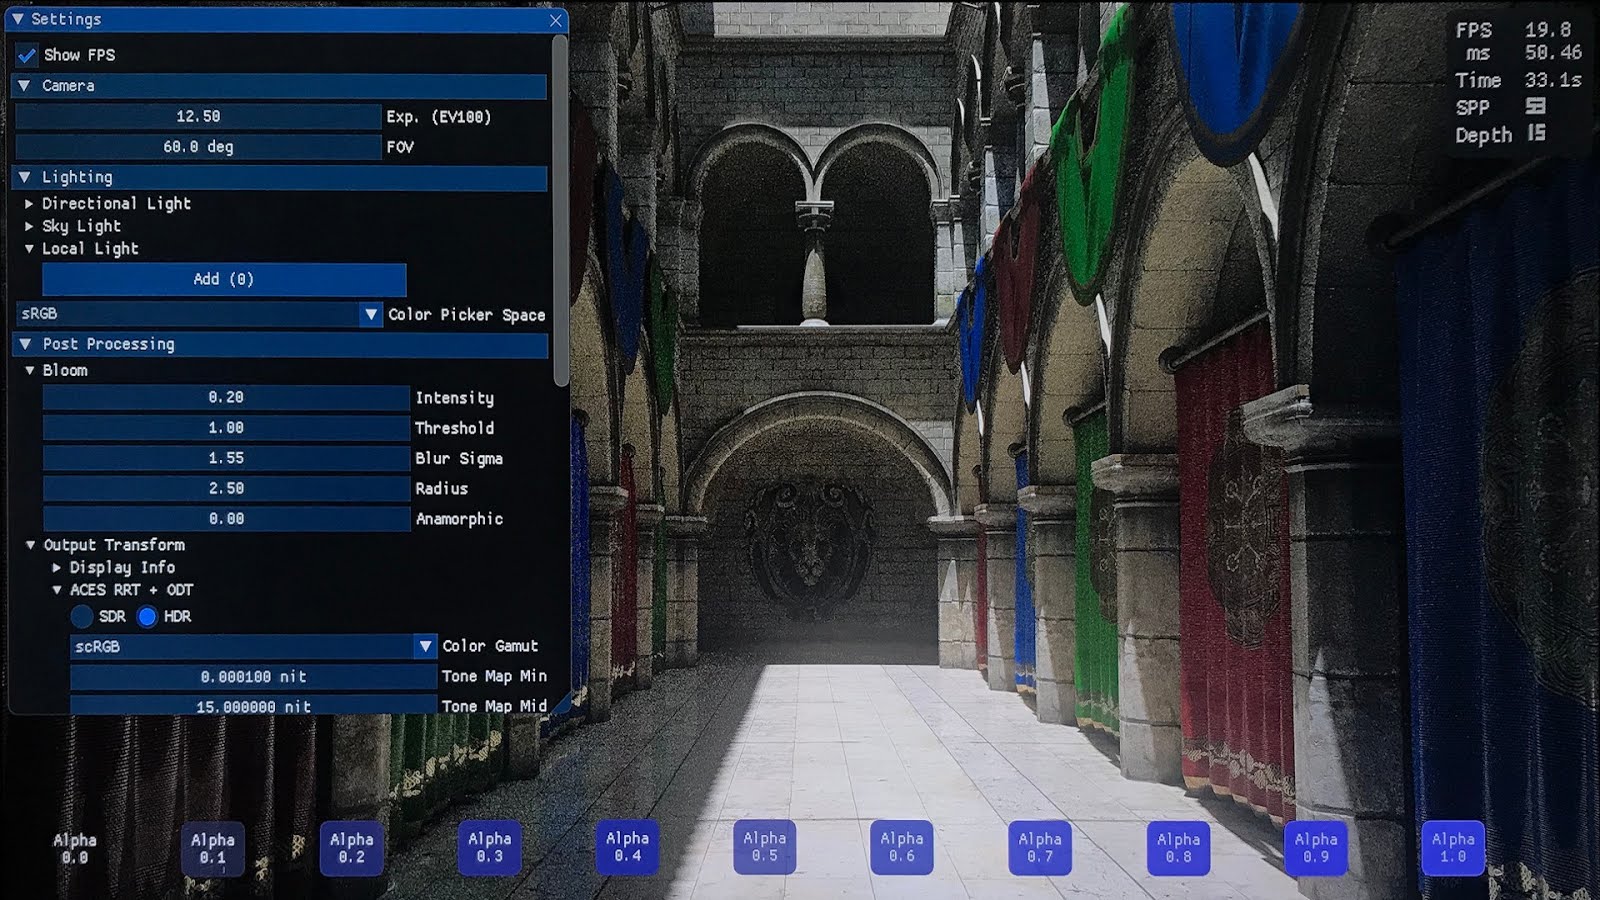
Task: Toggle the Show FPS checkbox
Action: coord(27,55)
